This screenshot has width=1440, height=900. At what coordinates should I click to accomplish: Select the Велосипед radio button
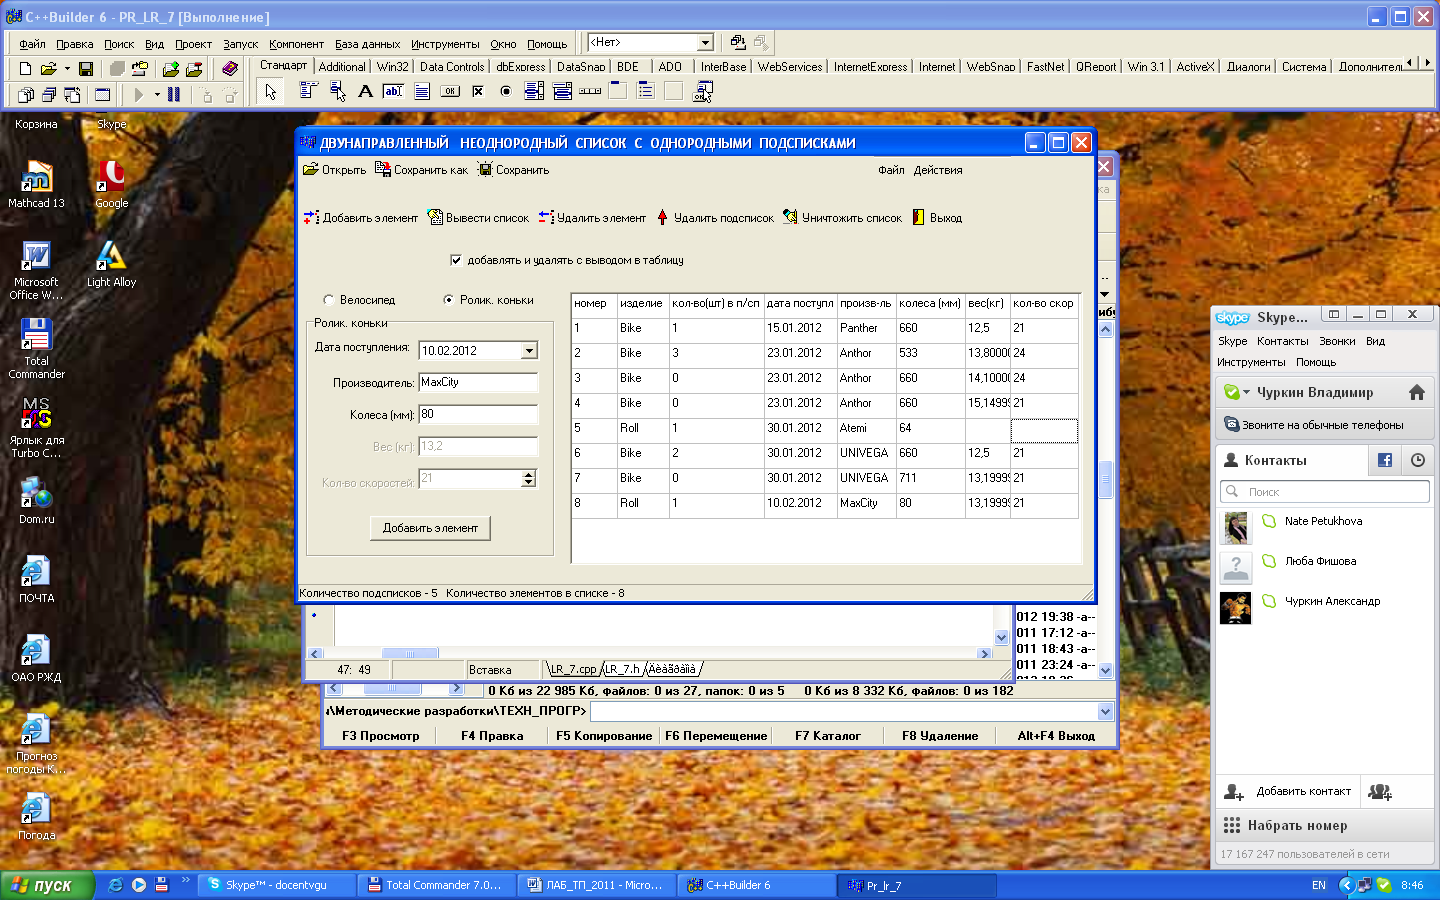point(328,300)
